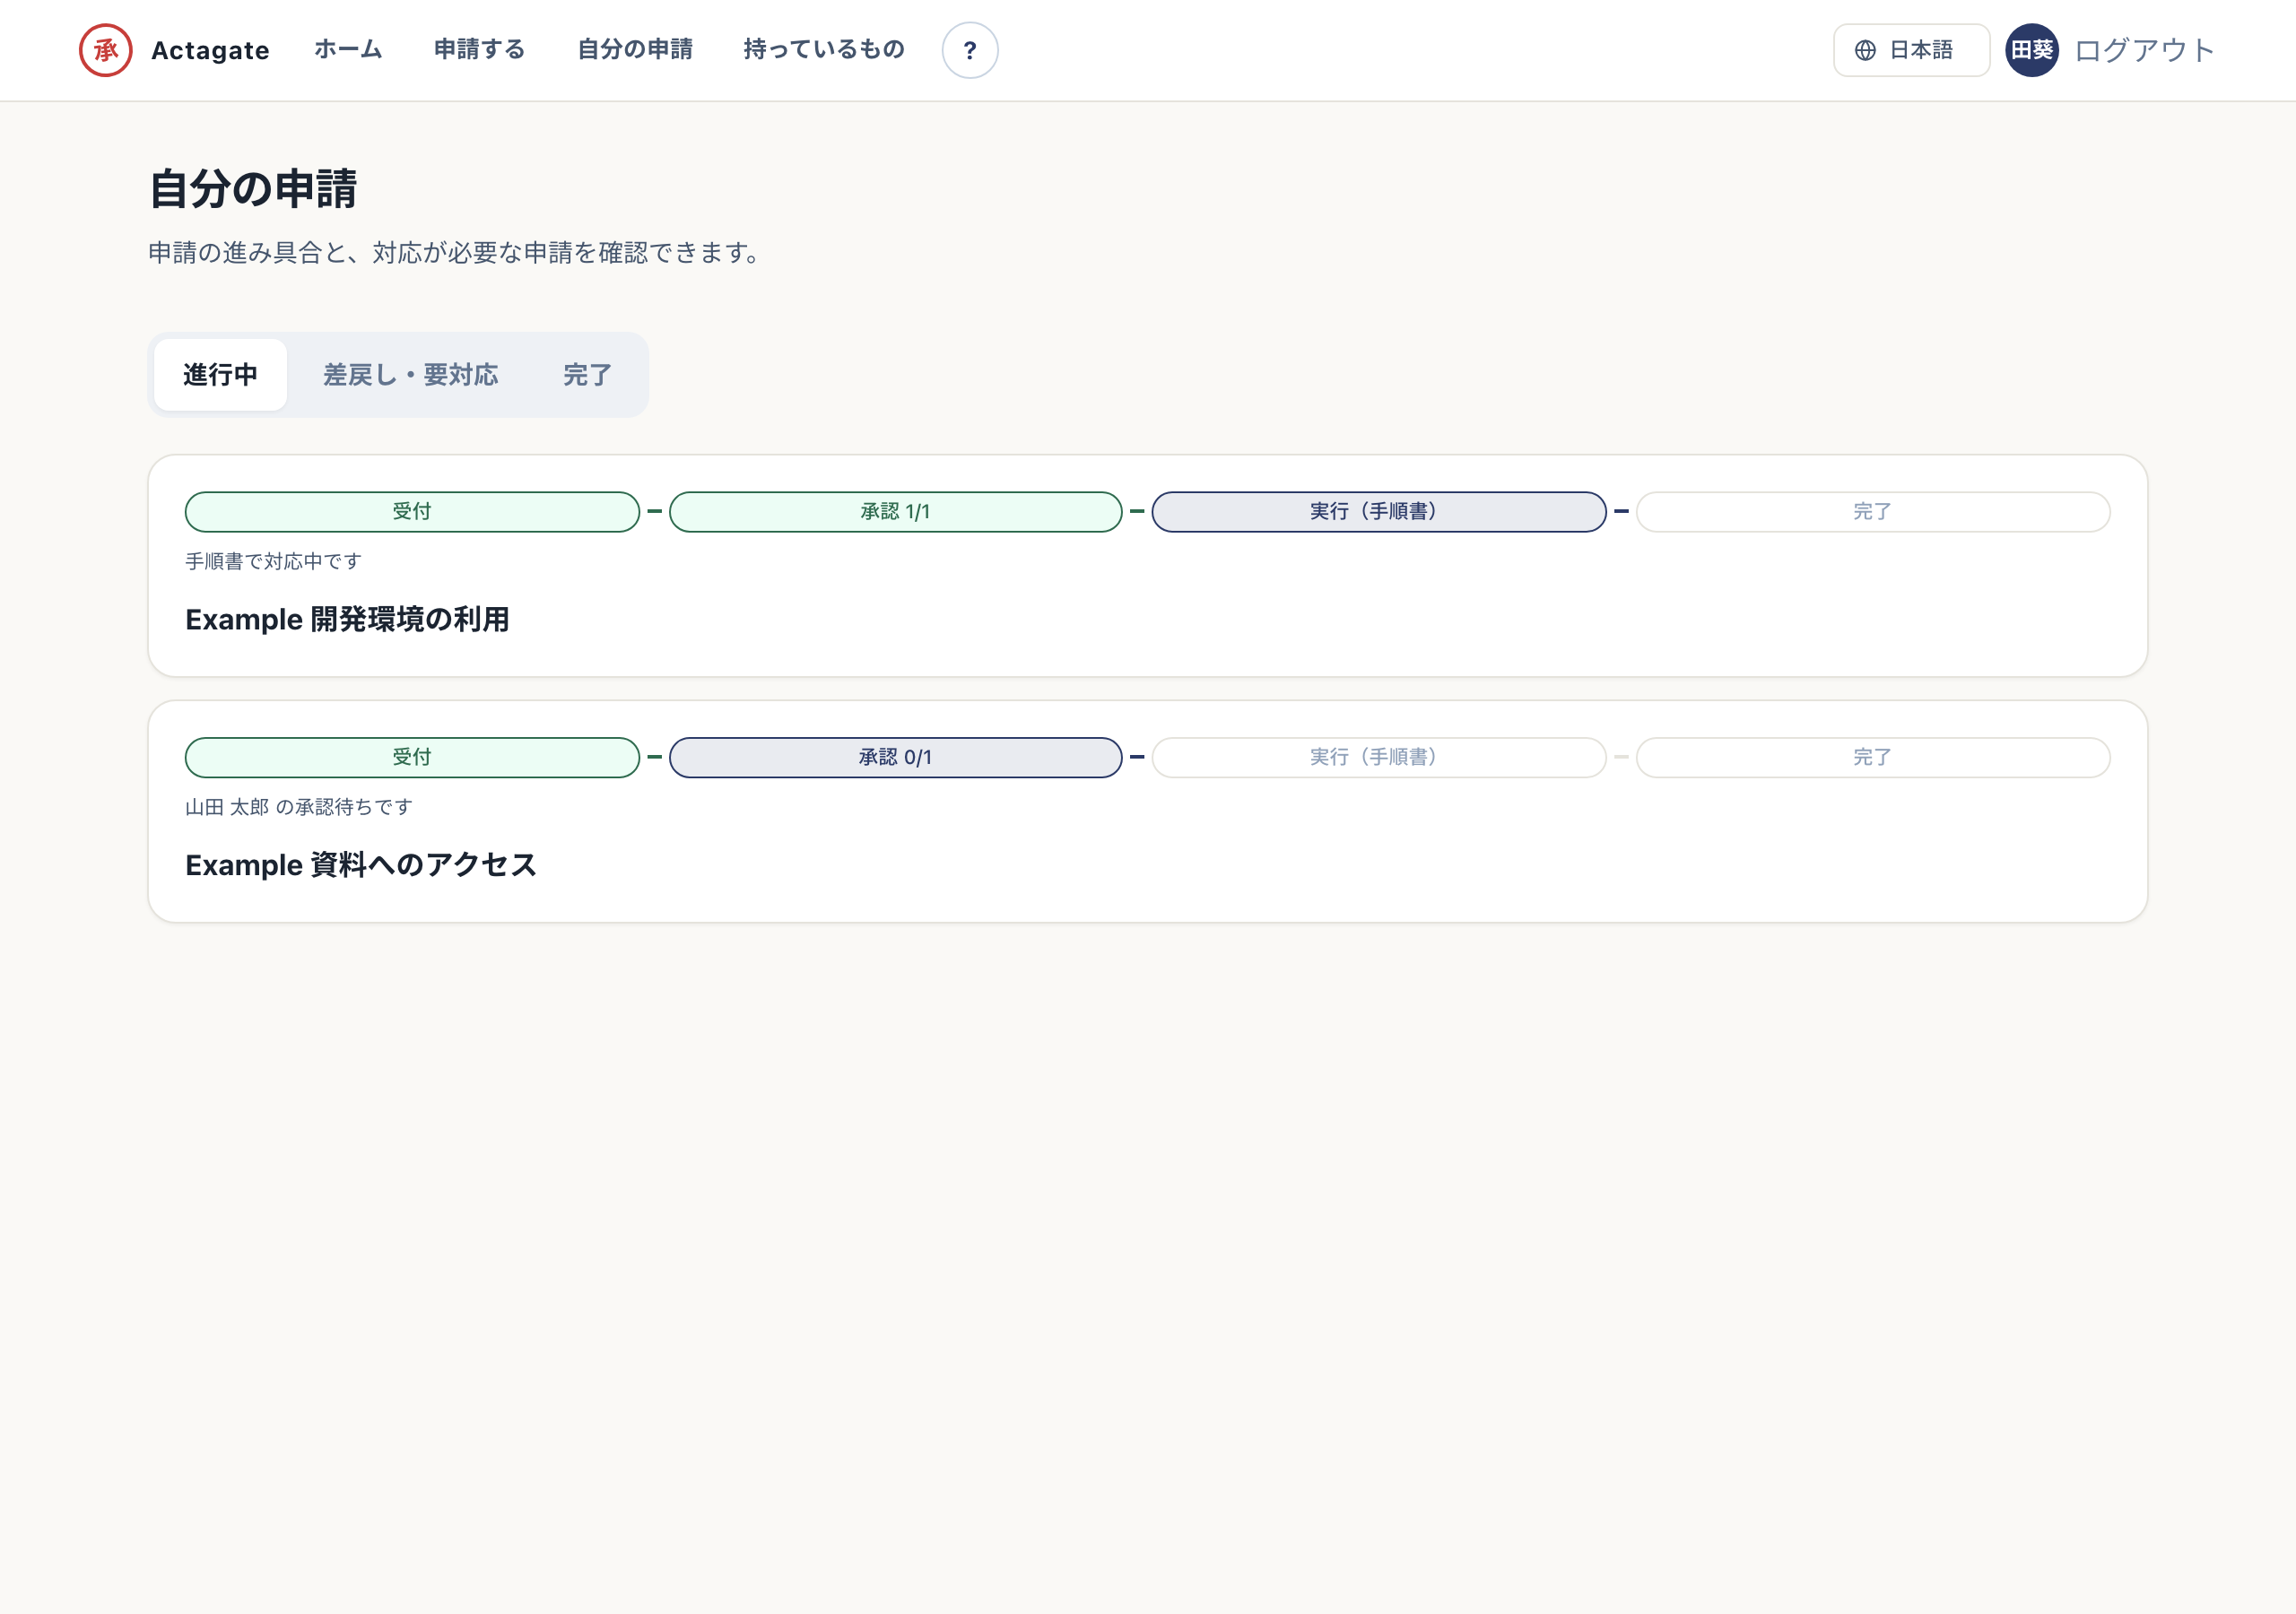Viewport: 2296px width, 1614px height.
Task: Click greyed 実行（手順書）step in 資料へのアクセス card
Action: click(x=1379, y=757)
